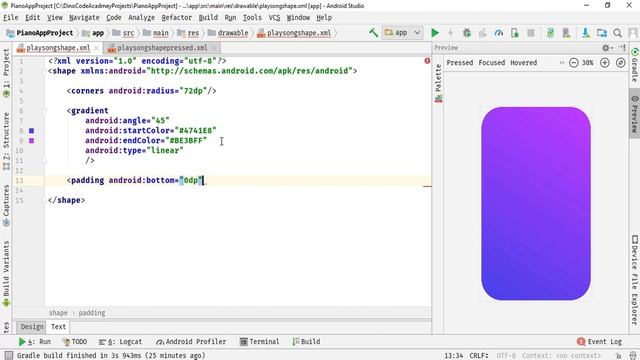Click the Stop square icon in toolbar
The image size is (640, 360).
pyautogui.click(x=531, y=33)
